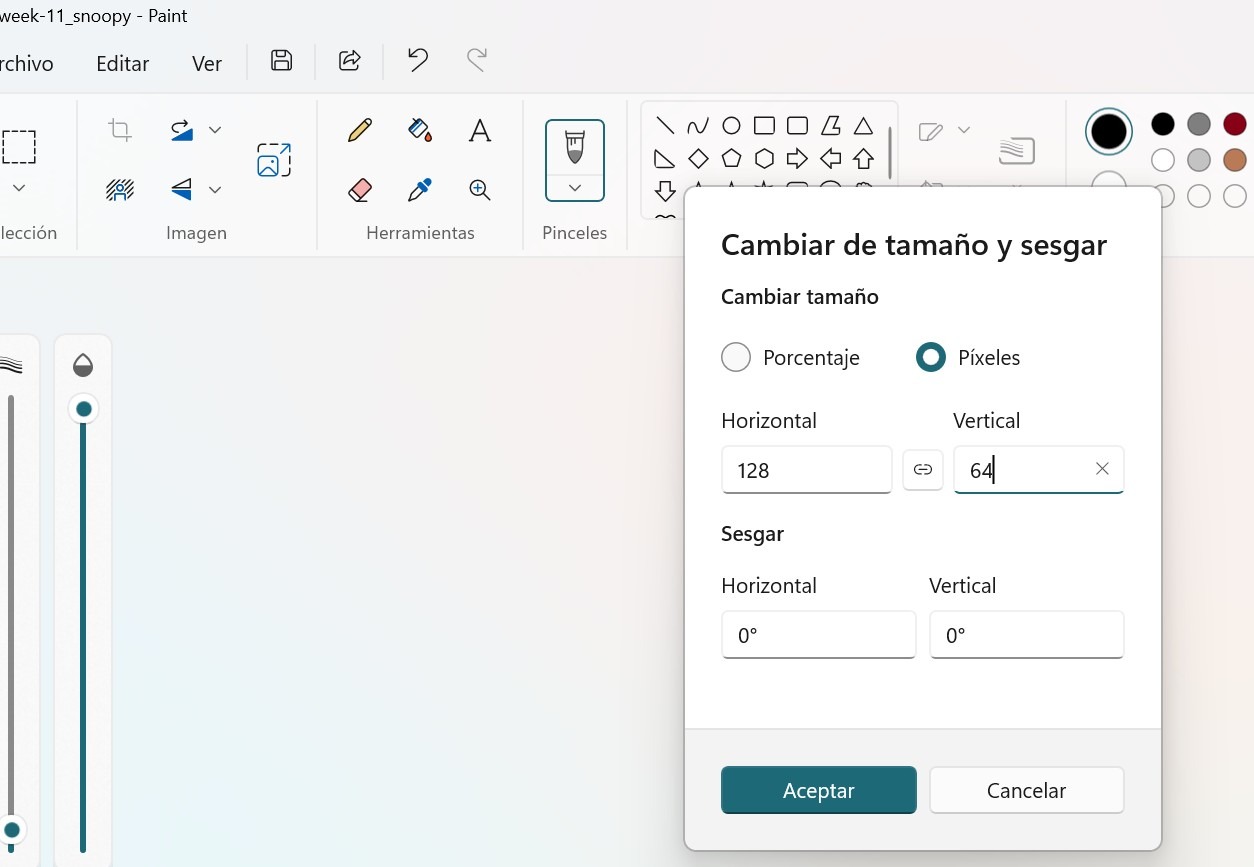Screen dimensions: 1254x867
Task: Expand the rotate options dropdown
Action: (215, 130)
